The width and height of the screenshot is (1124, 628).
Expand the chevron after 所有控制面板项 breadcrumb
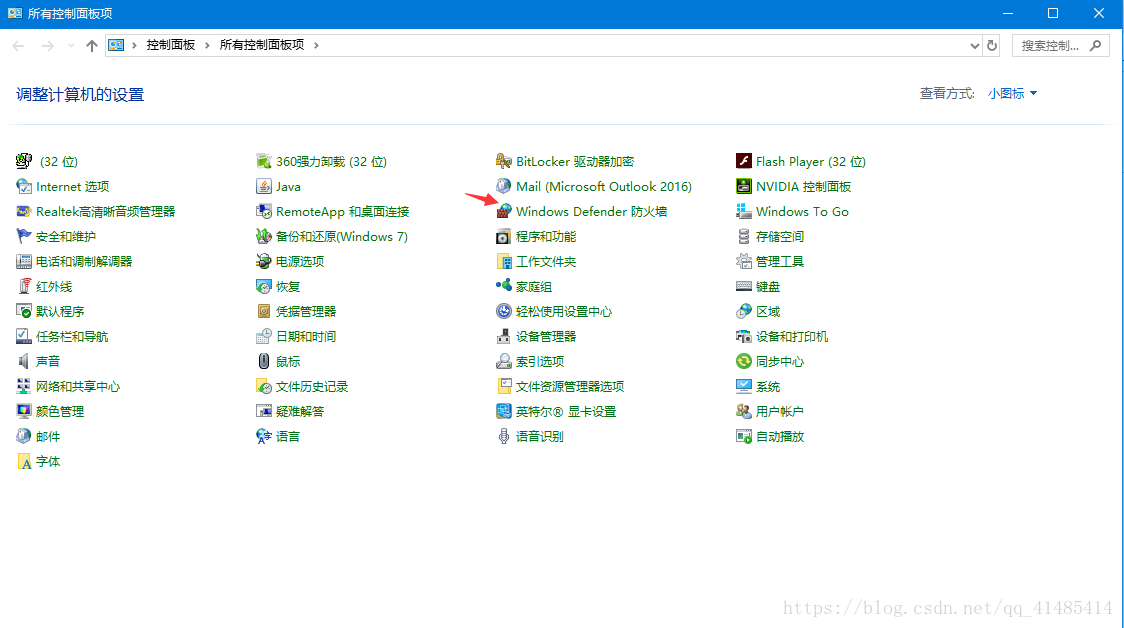click(x=316, y=45)
